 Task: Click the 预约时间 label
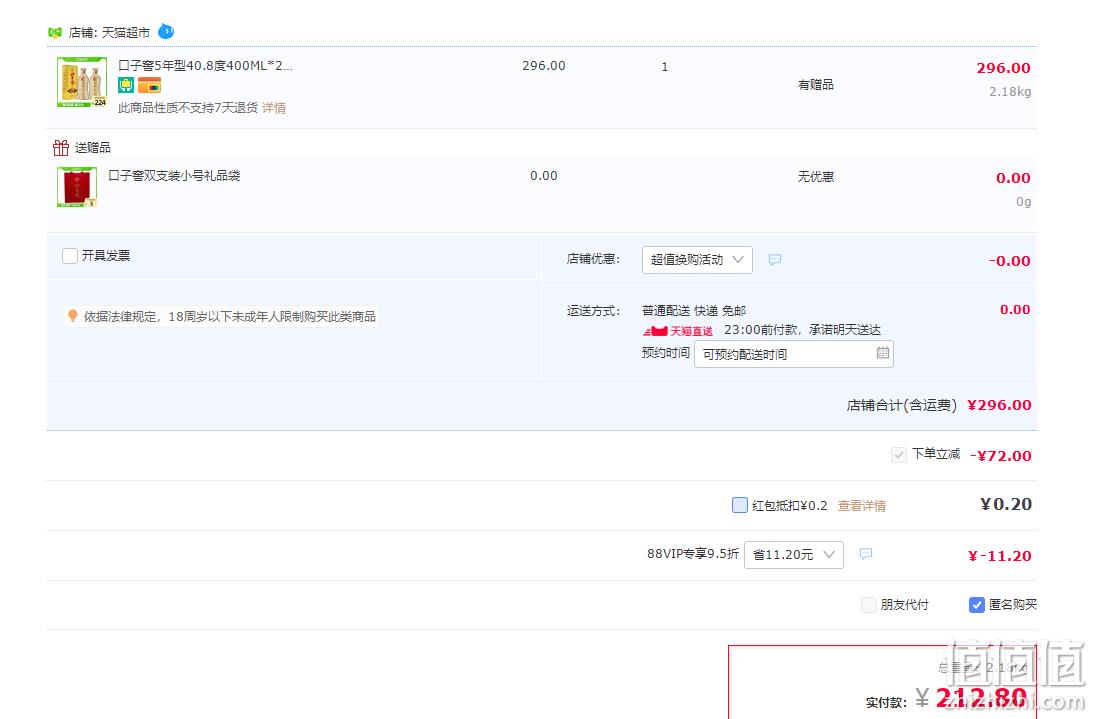[x=666, y=353]
